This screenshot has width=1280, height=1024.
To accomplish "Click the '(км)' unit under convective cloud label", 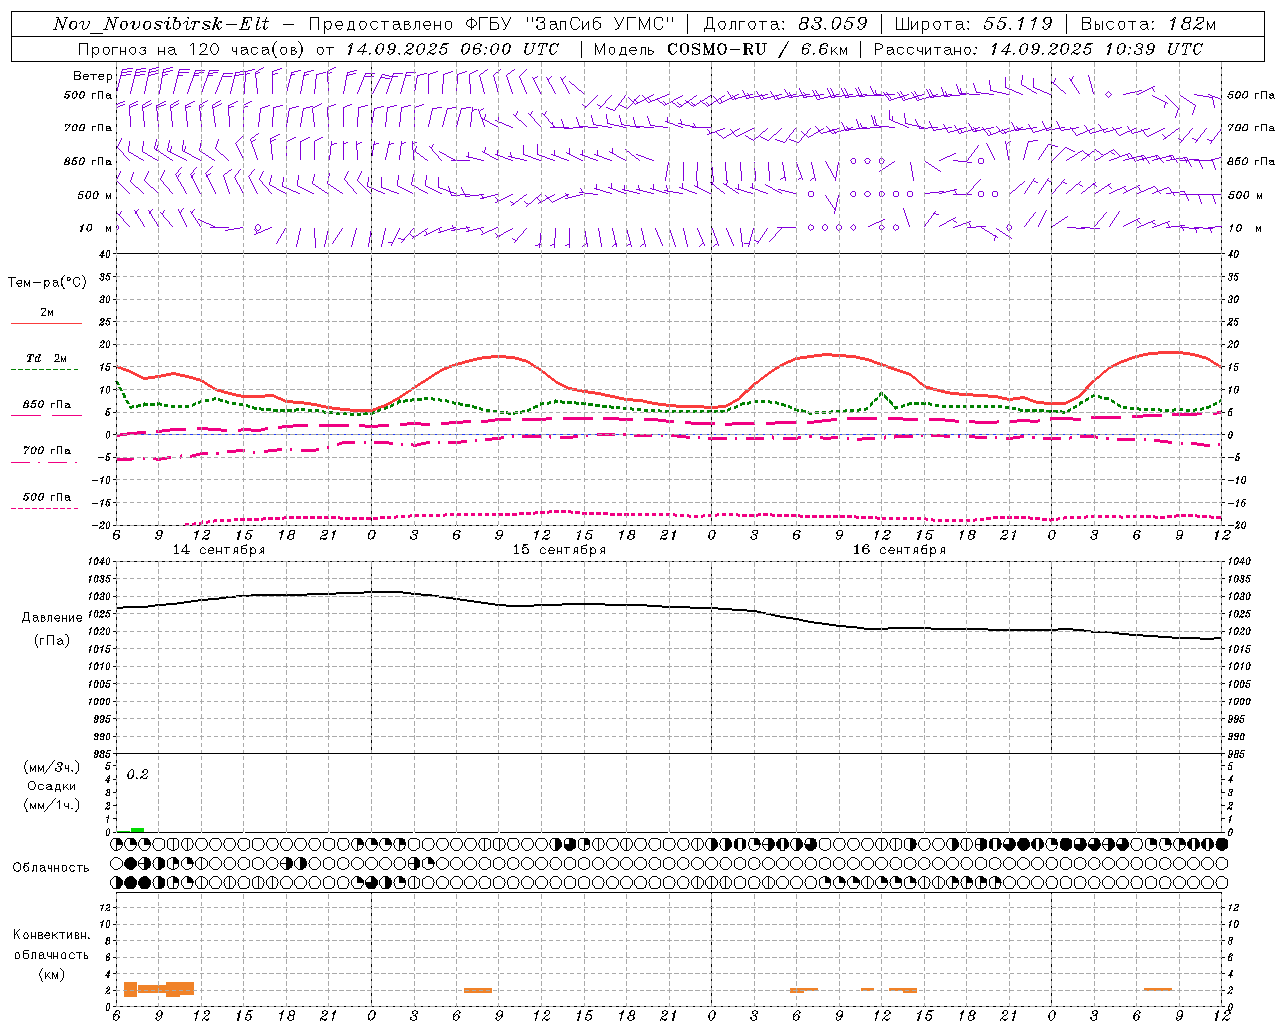I will point(52,974).
